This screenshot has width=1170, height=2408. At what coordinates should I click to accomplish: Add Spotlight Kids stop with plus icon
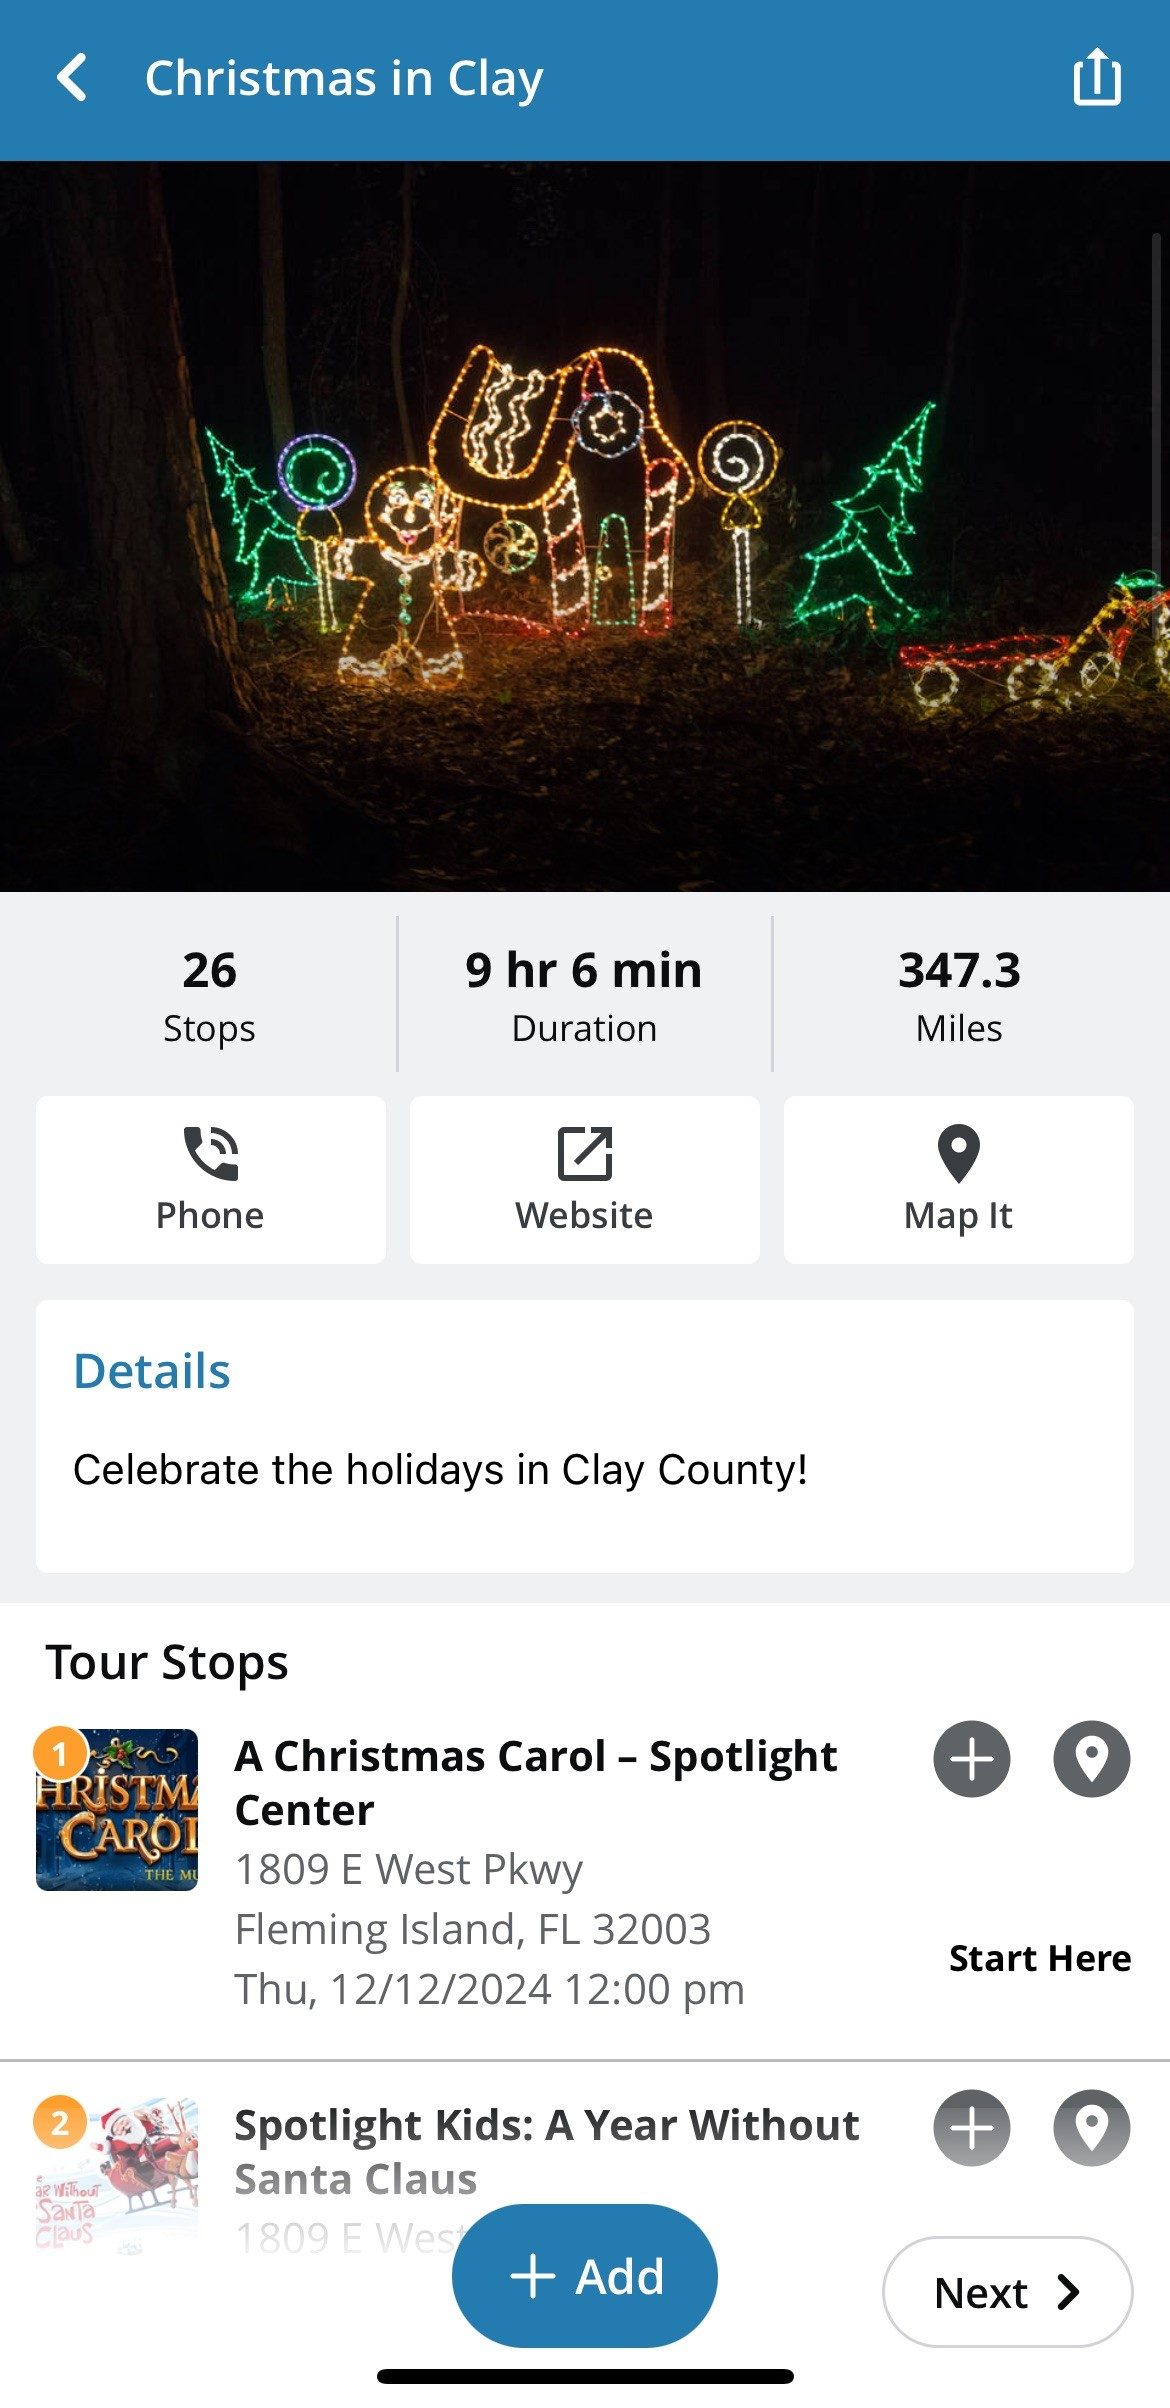[971, 2128]
